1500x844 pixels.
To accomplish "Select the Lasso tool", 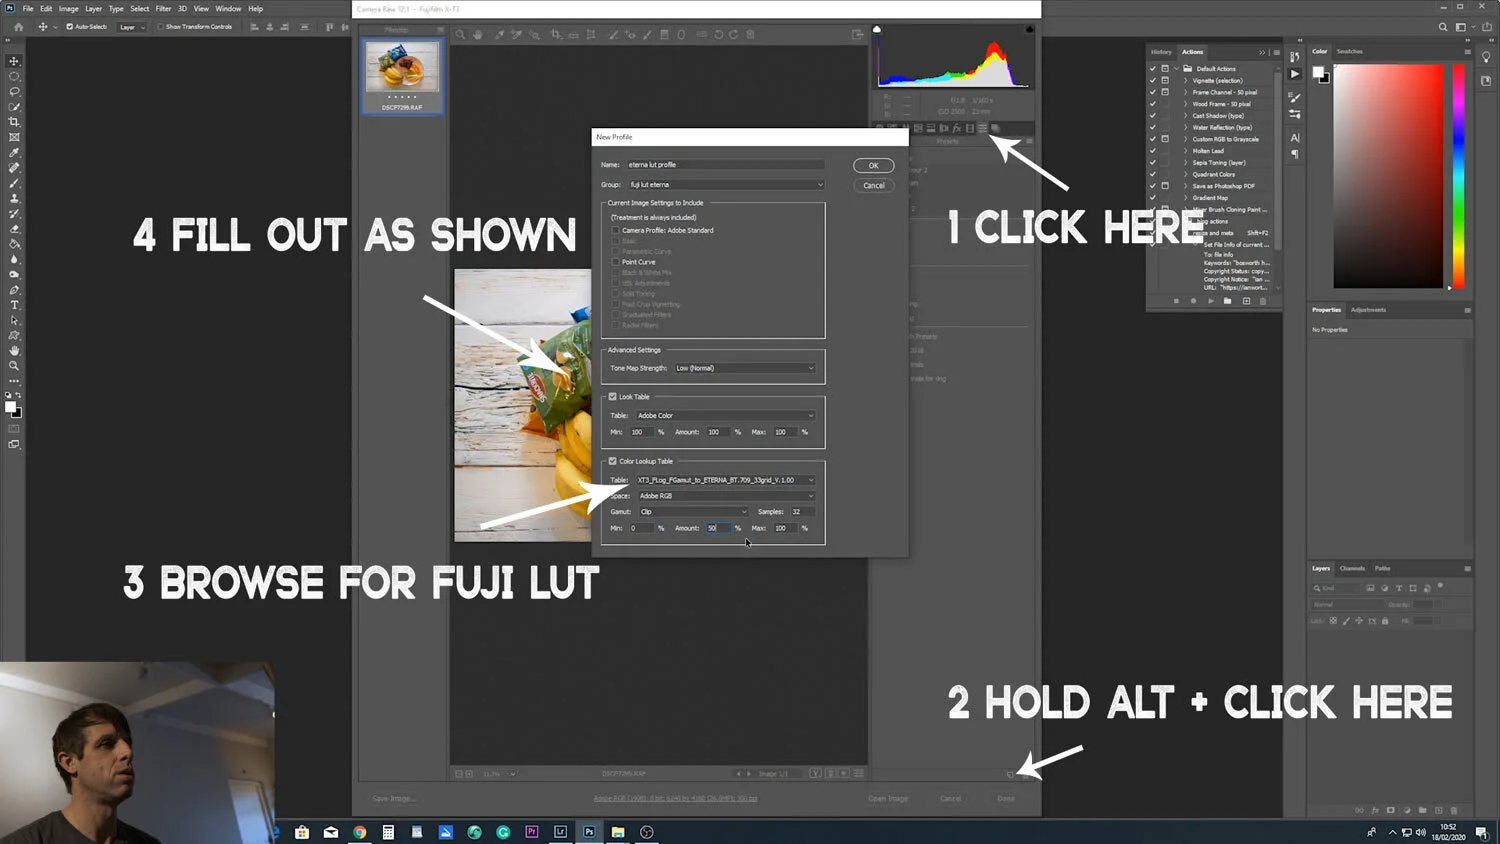I will click(x=14, y=91).
